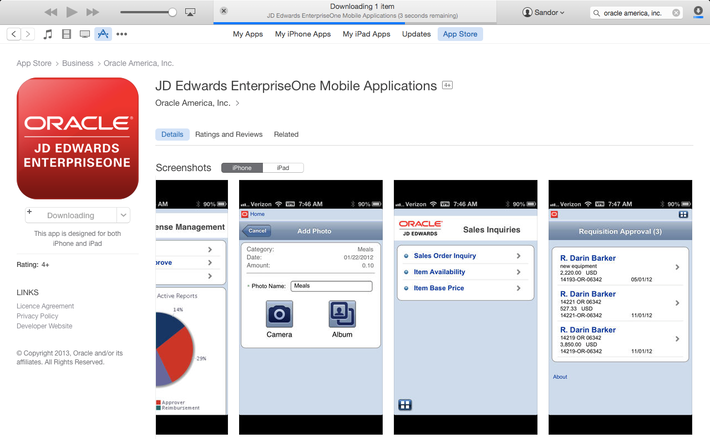This screenshot has width=710, height=443.
Task: Switch to the Music library icon
Action: click(48, 34)
